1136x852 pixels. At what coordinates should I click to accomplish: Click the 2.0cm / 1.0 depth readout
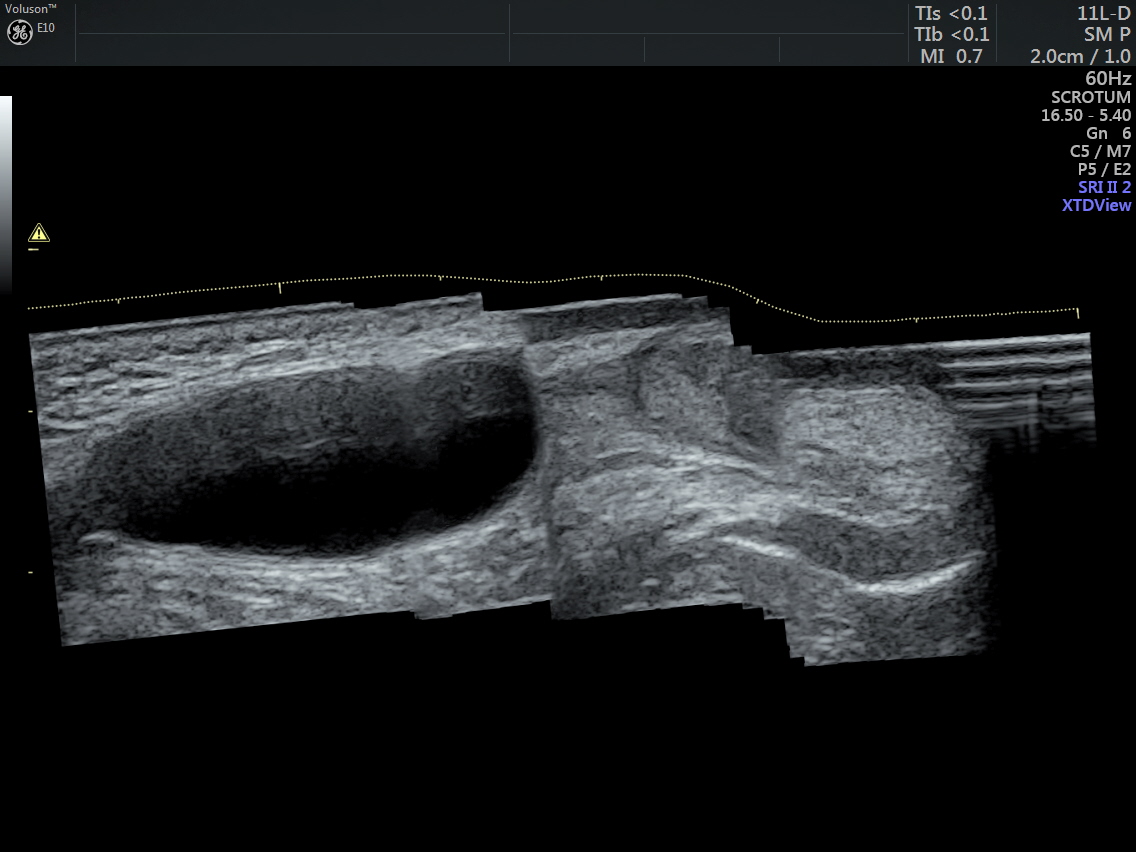point(1080,56)
